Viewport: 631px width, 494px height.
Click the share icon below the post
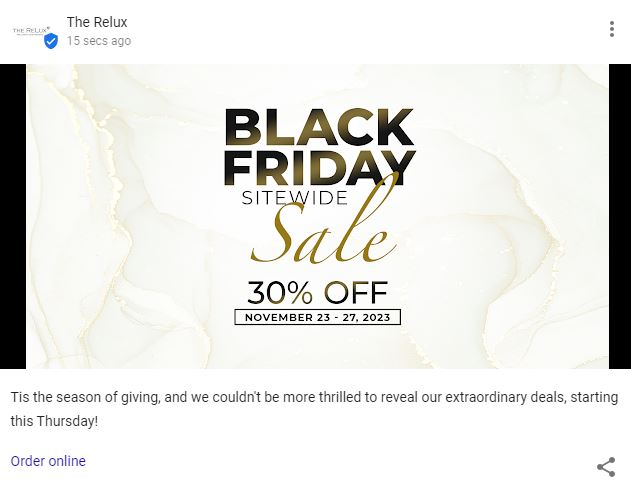606,467
